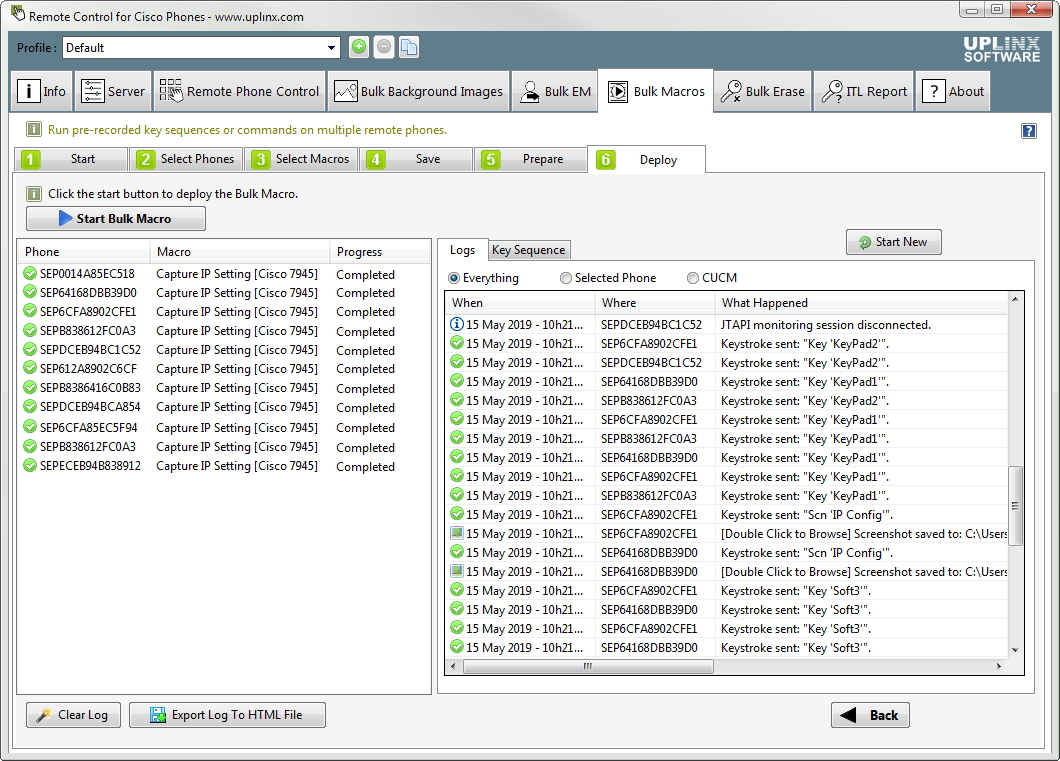Click info icon on JTAPI monitoring session log row
Image resolution: width=1060 pixels, height=761 pixels.
[x=457, y=324]
